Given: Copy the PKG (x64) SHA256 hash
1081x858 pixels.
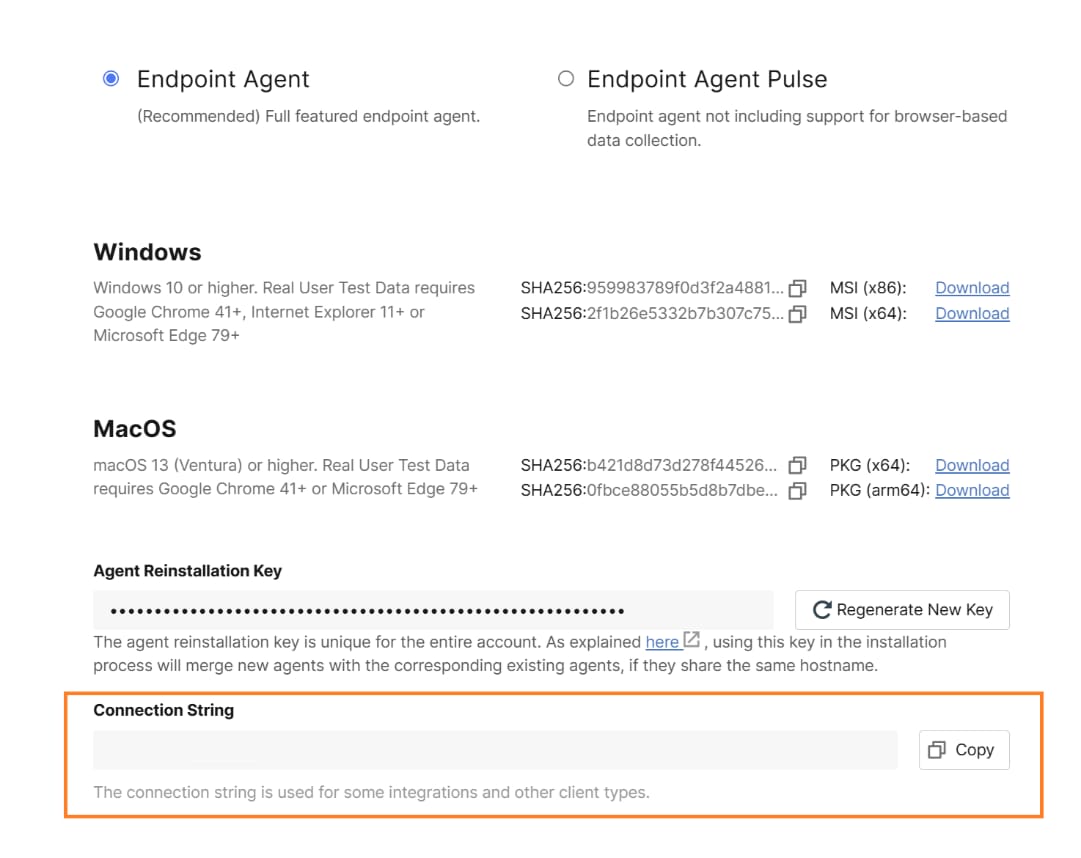Looking at the screenshot, I should pos(797,465).
